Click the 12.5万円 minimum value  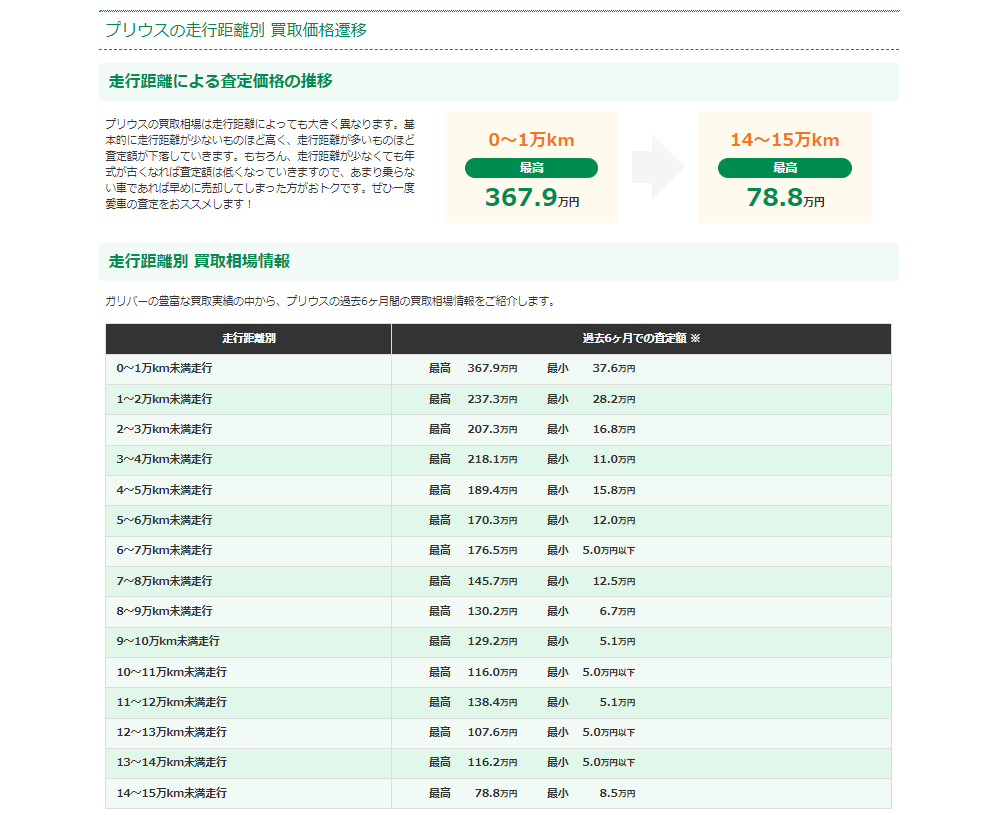point(614,582)
